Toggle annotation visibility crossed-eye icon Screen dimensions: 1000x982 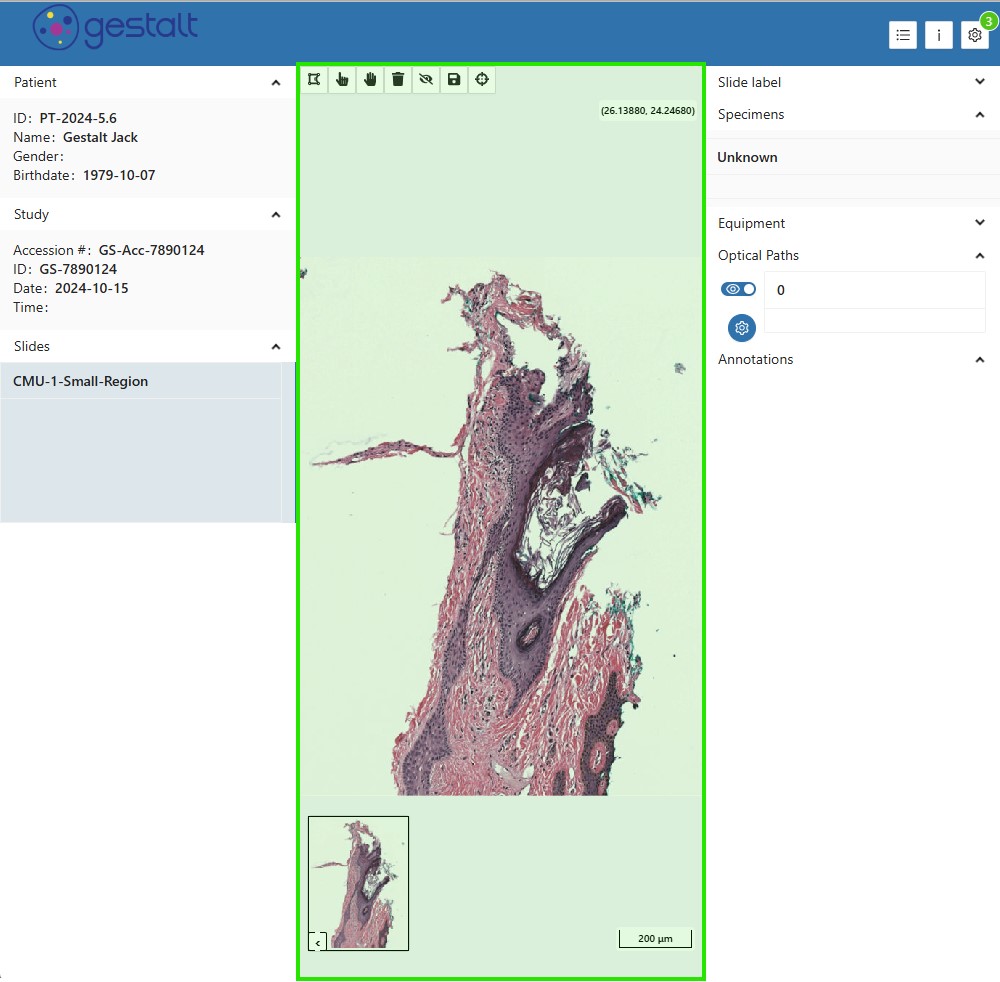pos(426,80)
